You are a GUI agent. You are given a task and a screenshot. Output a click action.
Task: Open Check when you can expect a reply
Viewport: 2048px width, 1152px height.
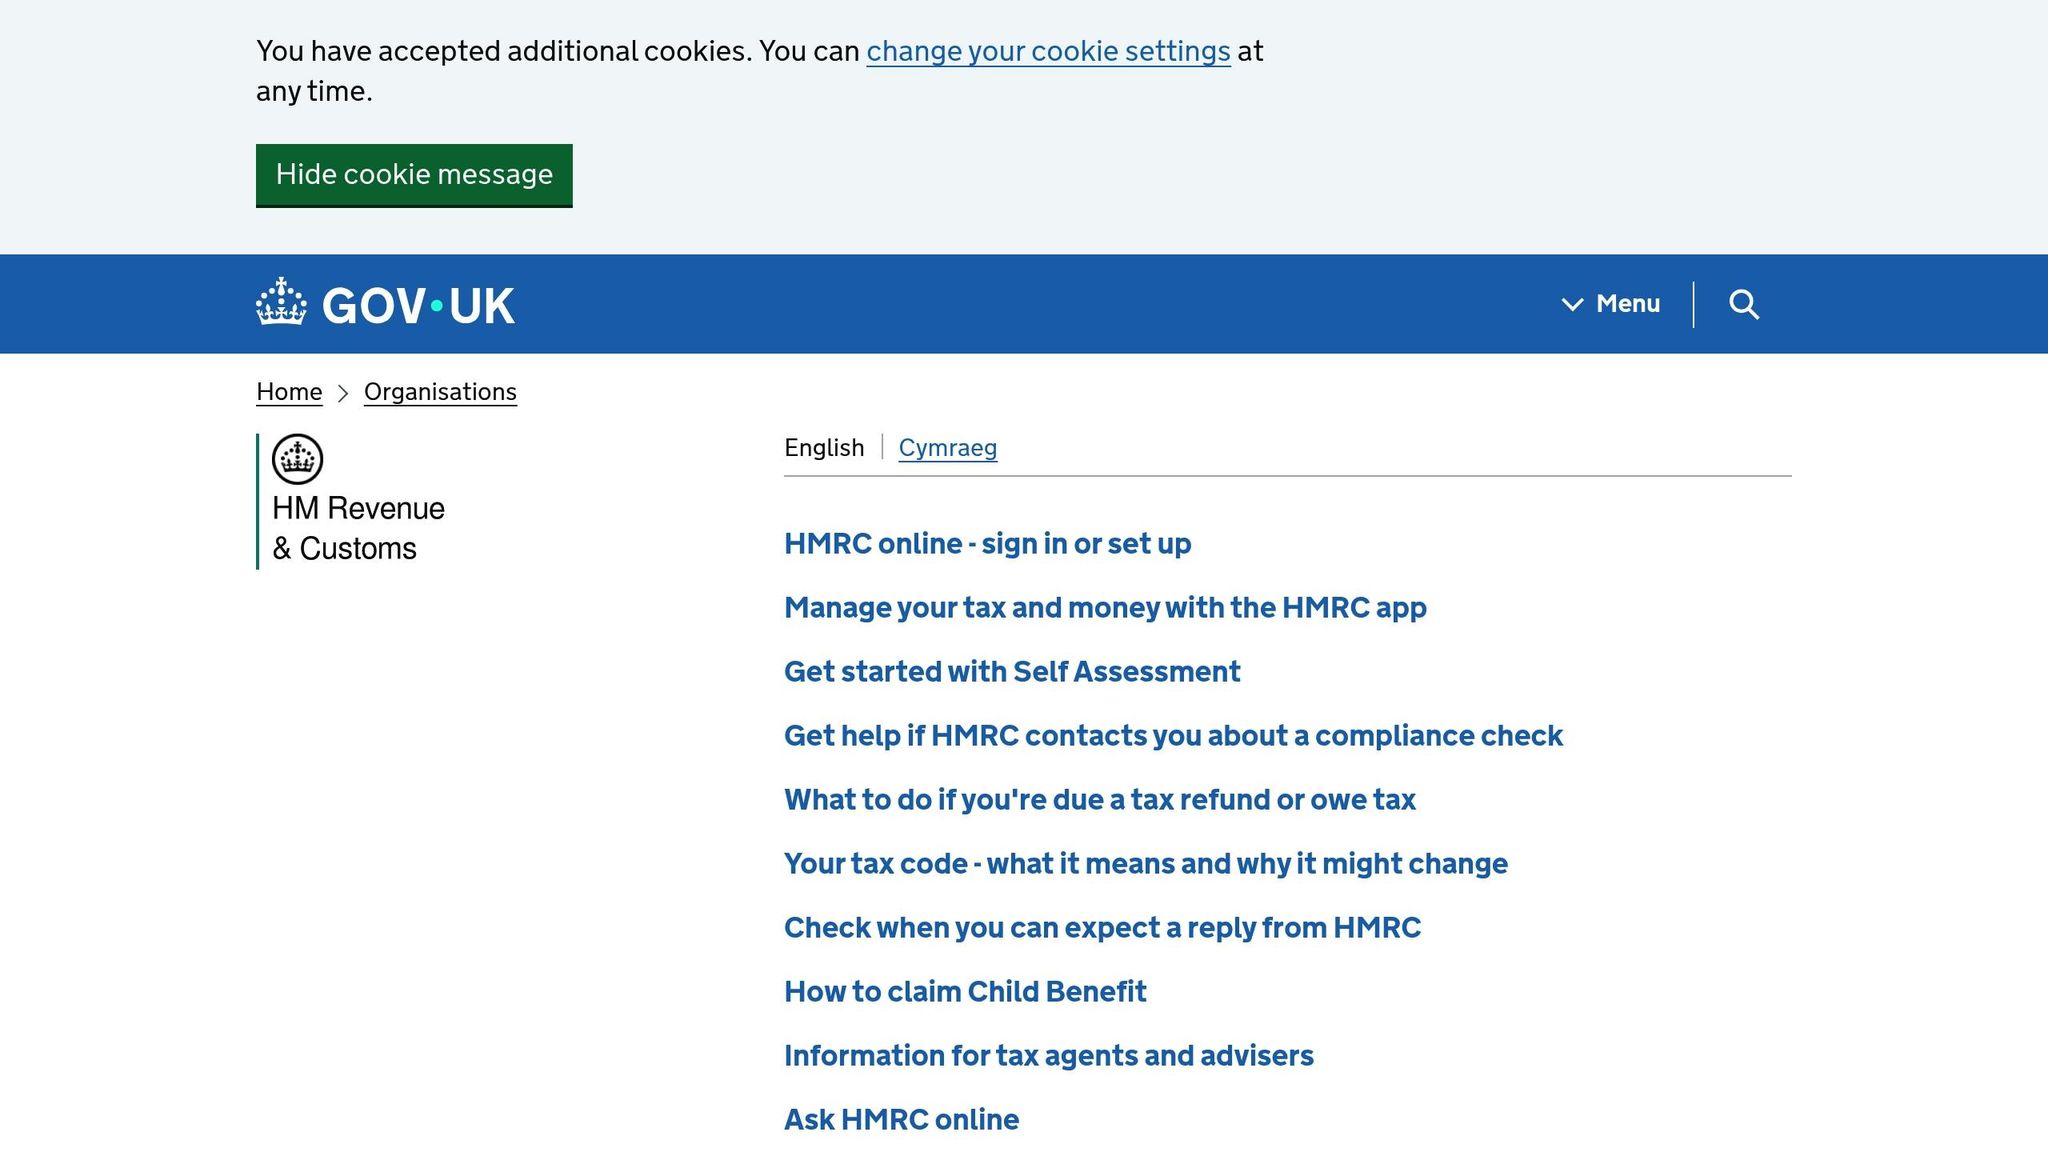pos(1103,928)
